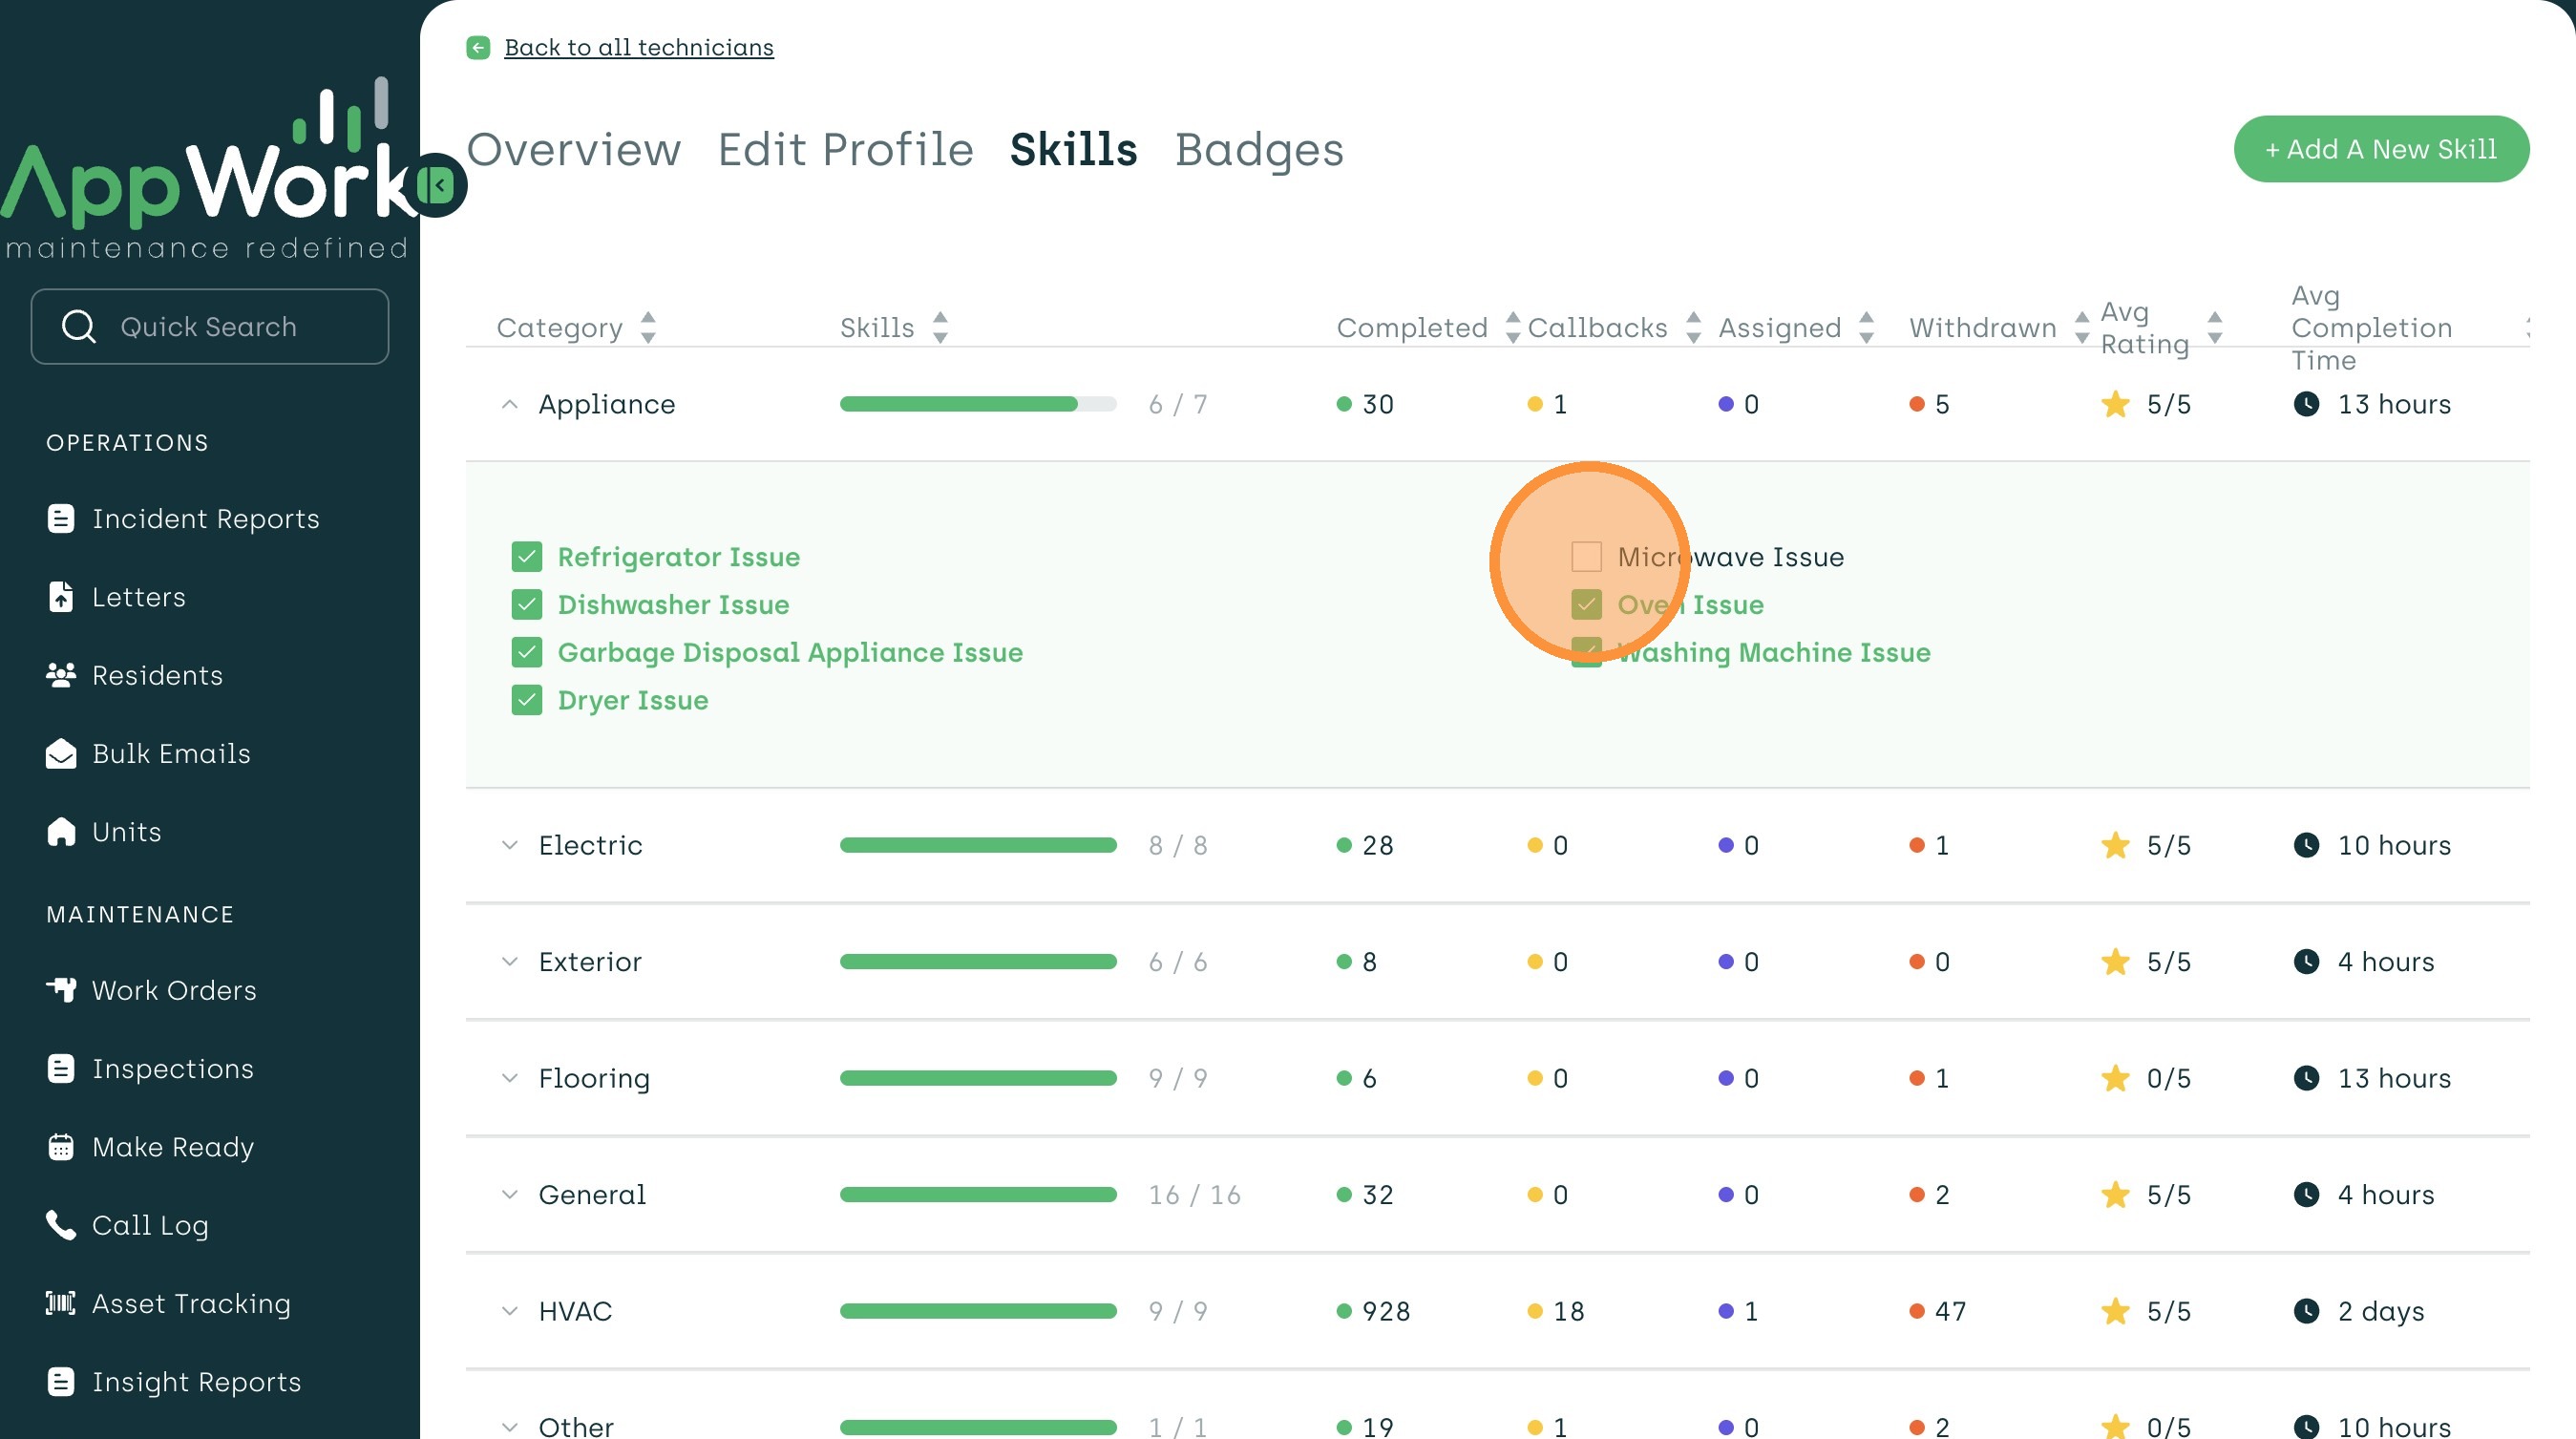Click green back arrow icon
The image size is (2576, 1439).
pyautogui.click(x=478, y=47)
